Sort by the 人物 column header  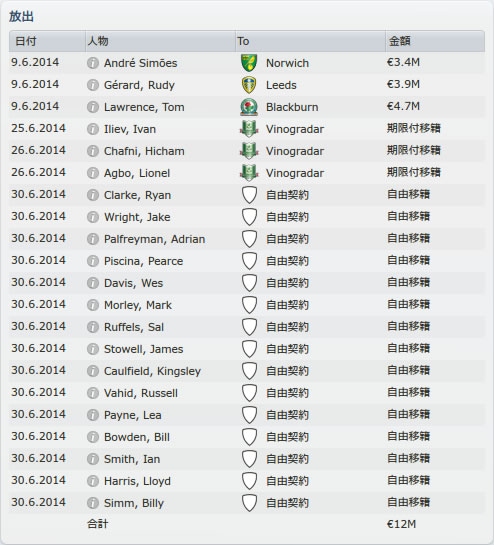[x=160, y=41]
